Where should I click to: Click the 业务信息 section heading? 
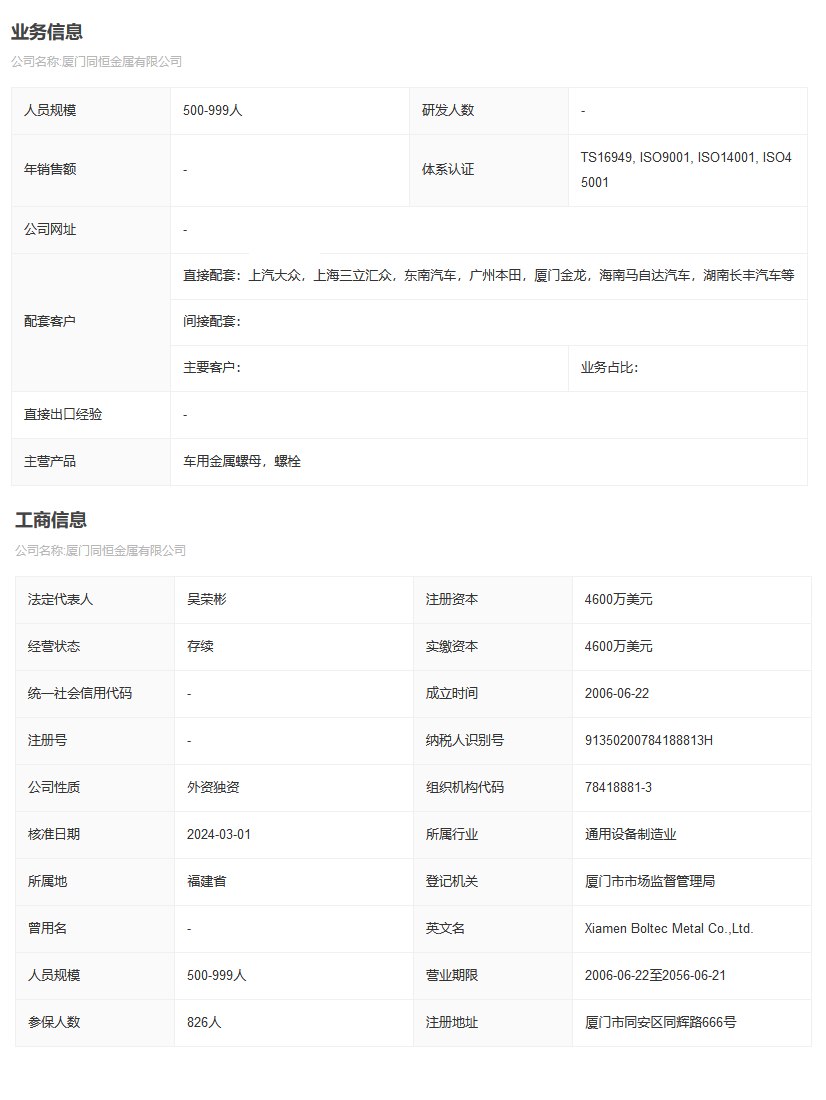(47, 32)
